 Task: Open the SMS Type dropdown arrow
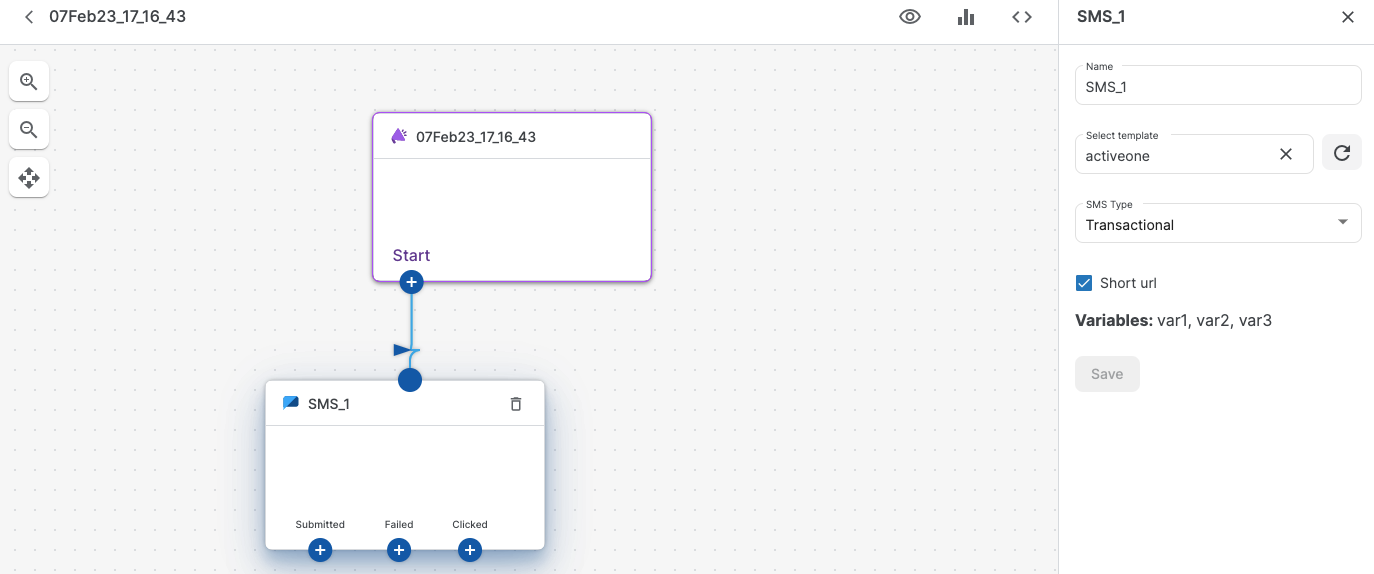click(x=1343, y=222)
